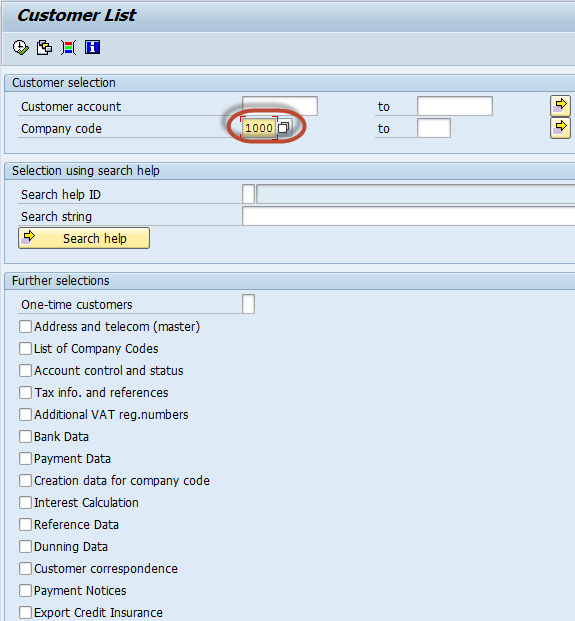Enable Address and telecom (master) checkbox
Viewport: 575px width, 621px height.
[x=25, y=327]
